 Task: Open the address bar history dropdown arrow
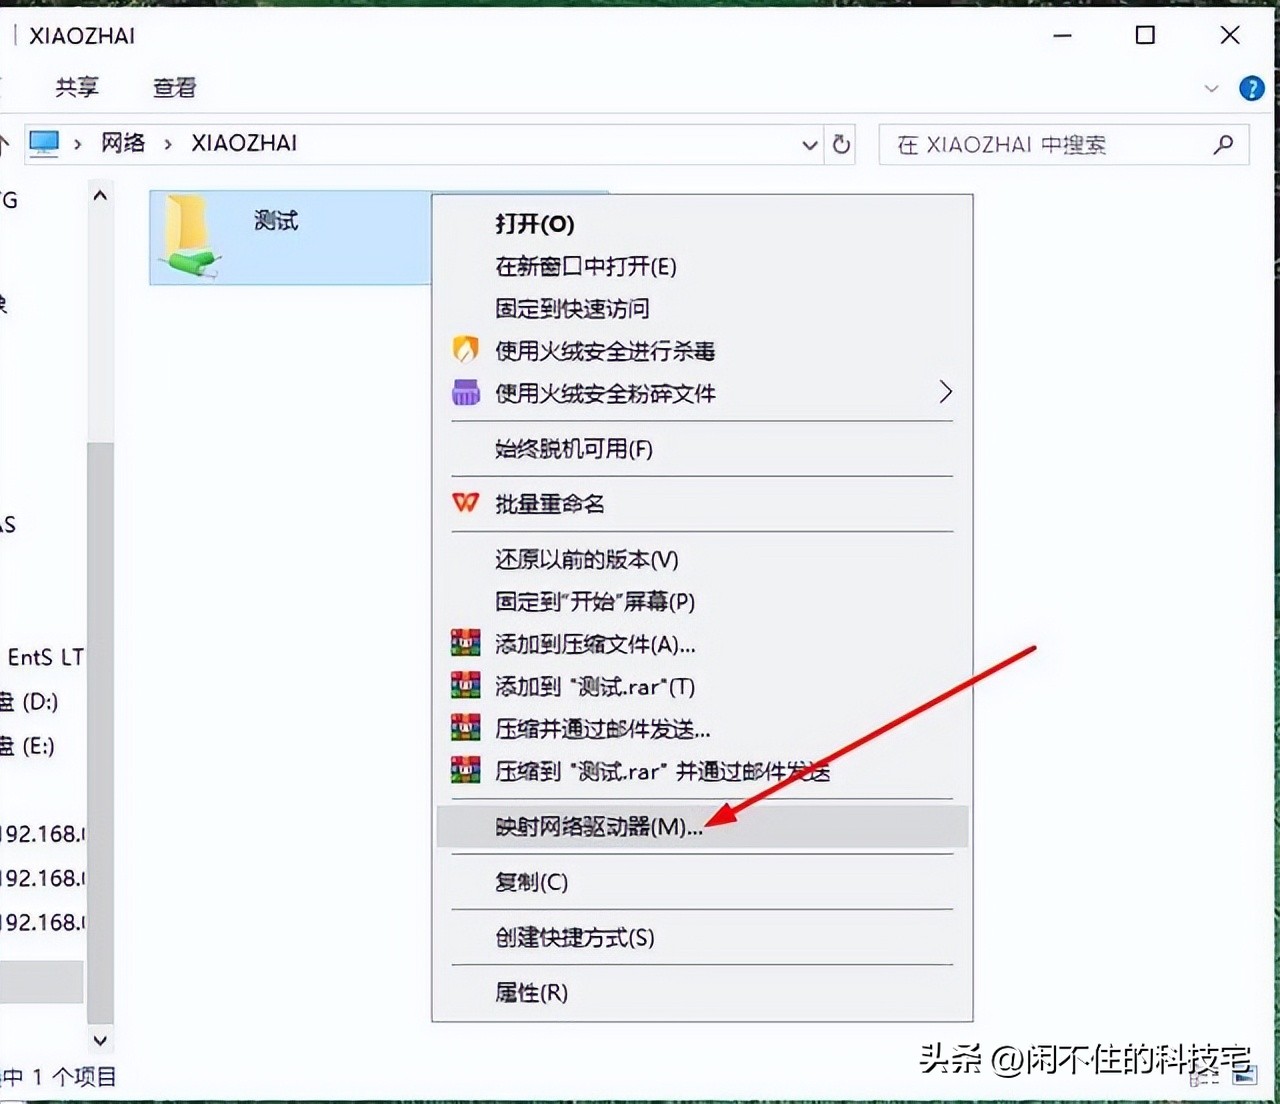click(809, 145)
